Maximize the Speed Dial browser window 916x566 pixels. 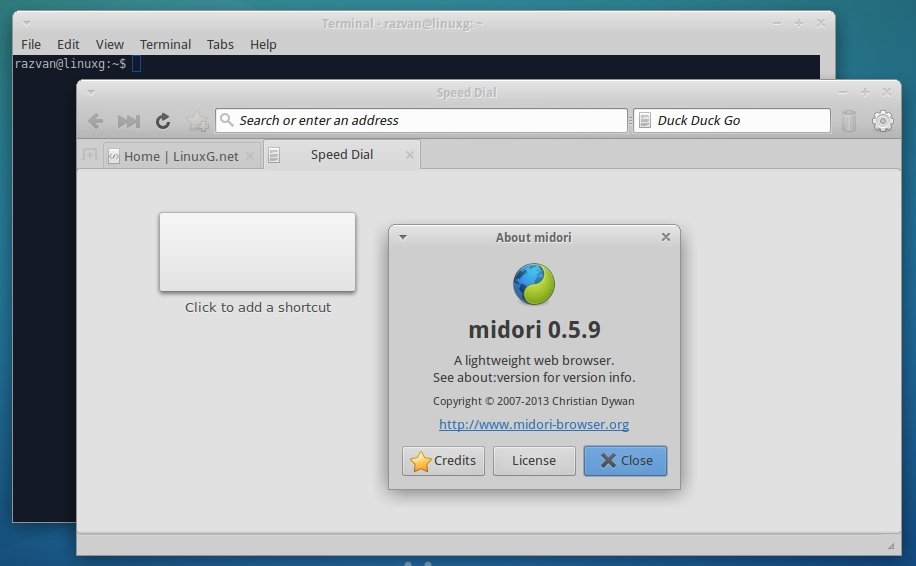[865, 92]
